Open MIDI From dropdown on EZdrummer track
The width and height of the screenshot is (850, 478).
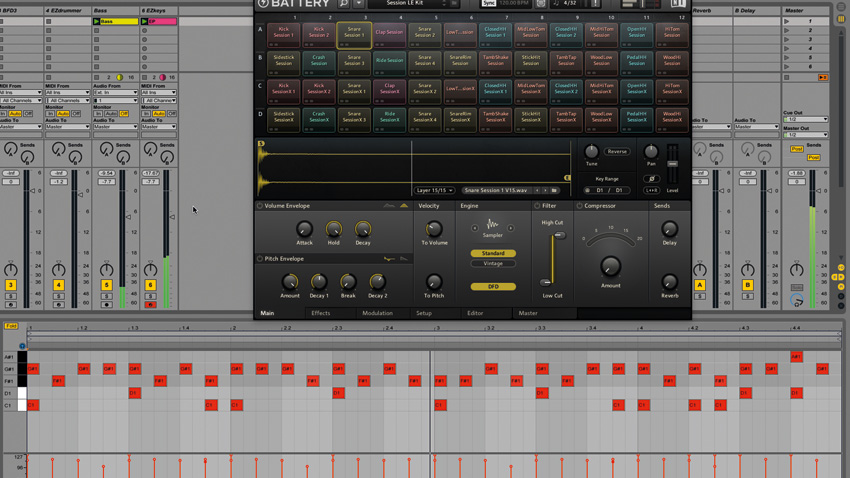pyautogui.click(x=67, y=93)
